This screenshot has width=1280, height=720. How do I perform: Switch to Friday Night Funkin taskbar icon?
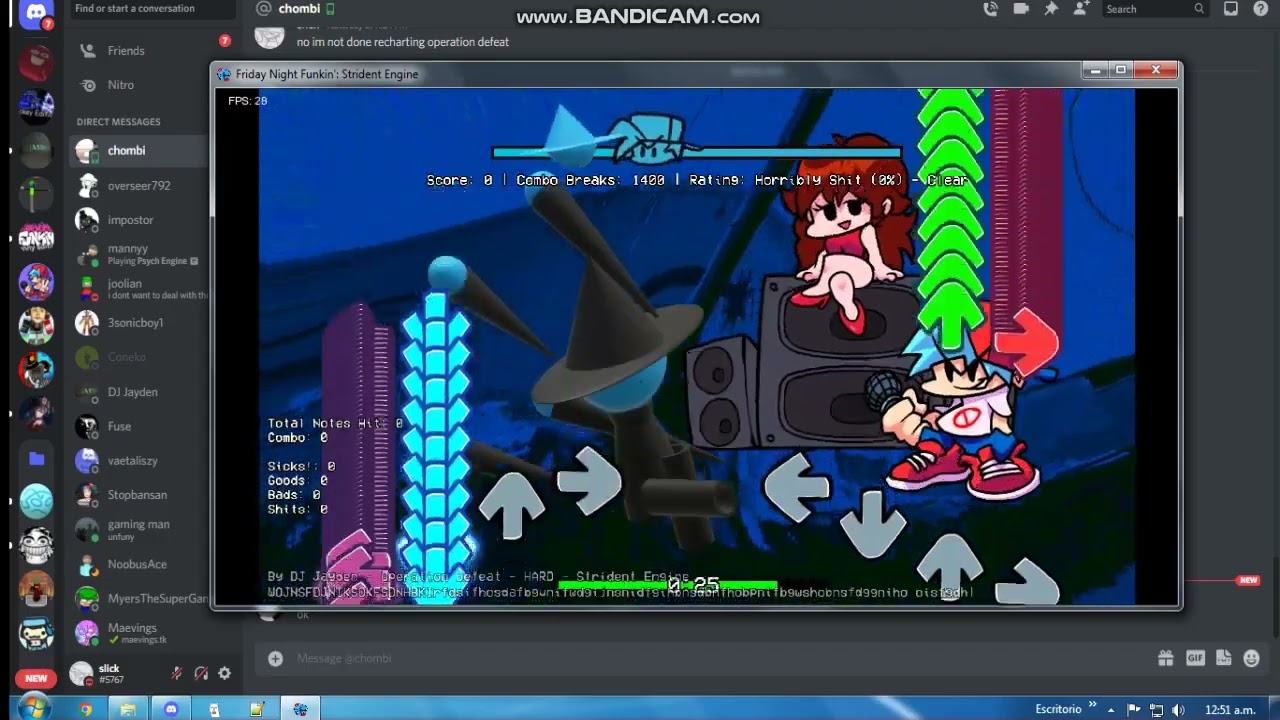(300, 709)
